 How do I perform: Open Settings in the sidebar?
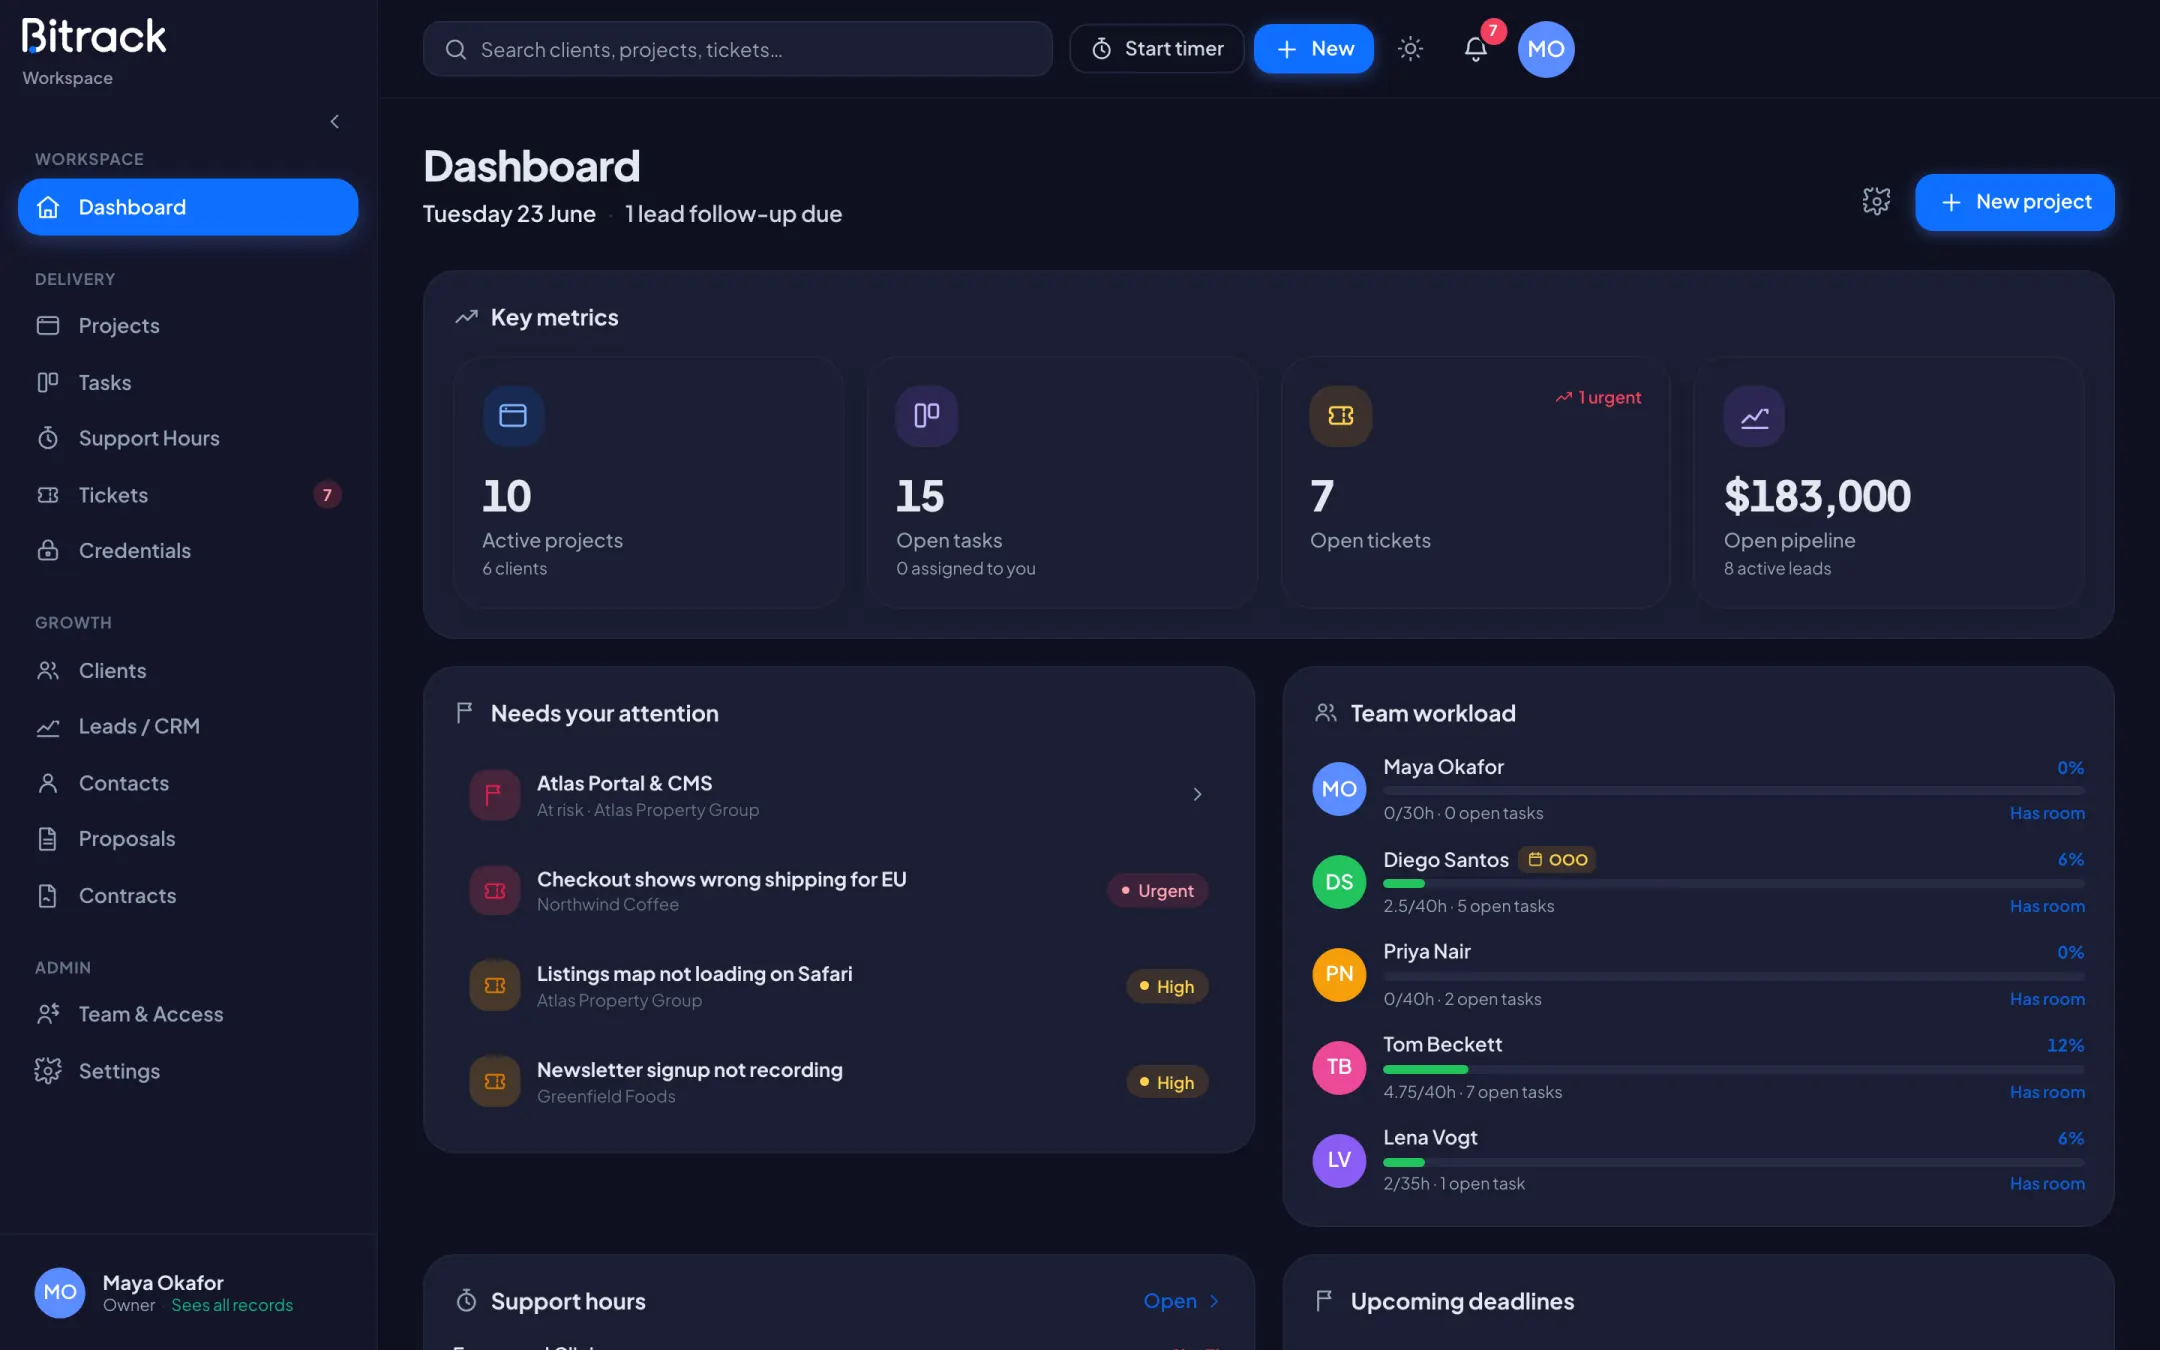pos(188,1071)
